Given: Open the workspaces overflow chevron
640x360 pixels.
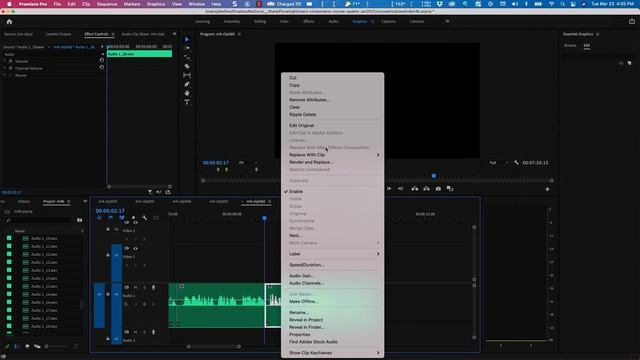Looking at the screenshot, I should pyautogui.click(x=447, y=21).
